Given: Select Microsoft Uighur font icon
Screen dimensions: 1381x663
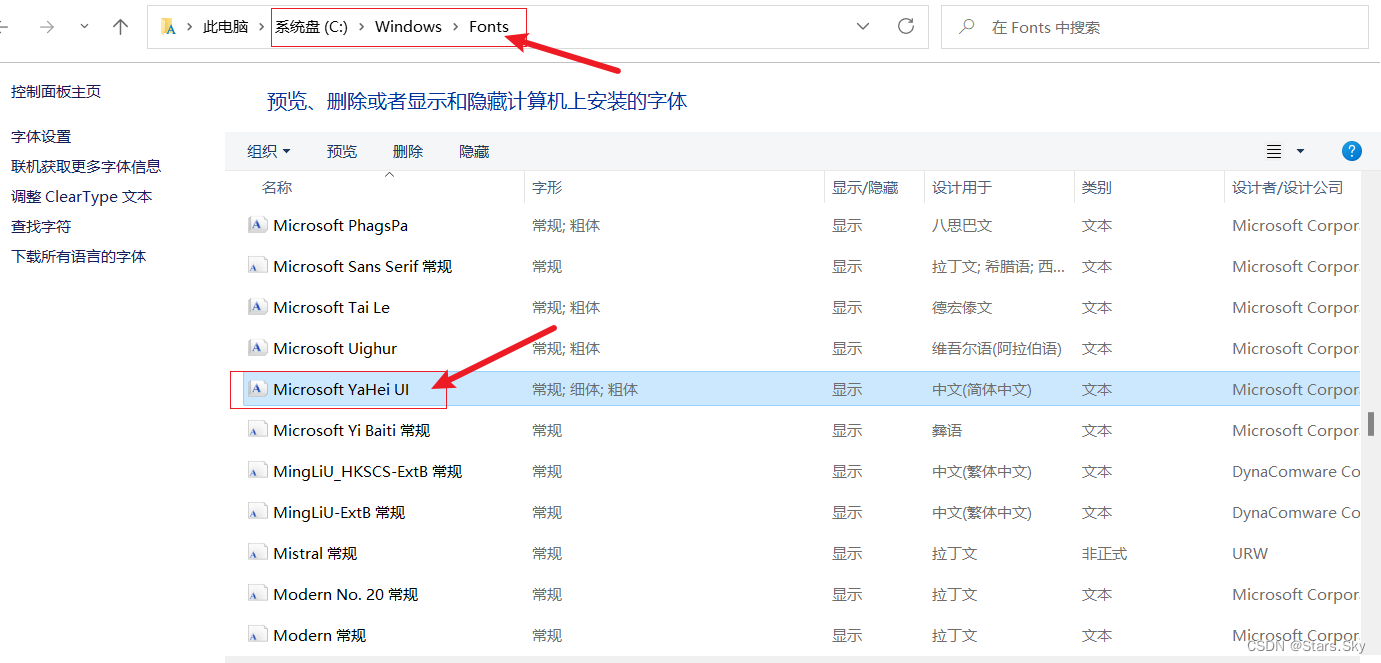Looking at the screenshot, I should tap(257, 348).
